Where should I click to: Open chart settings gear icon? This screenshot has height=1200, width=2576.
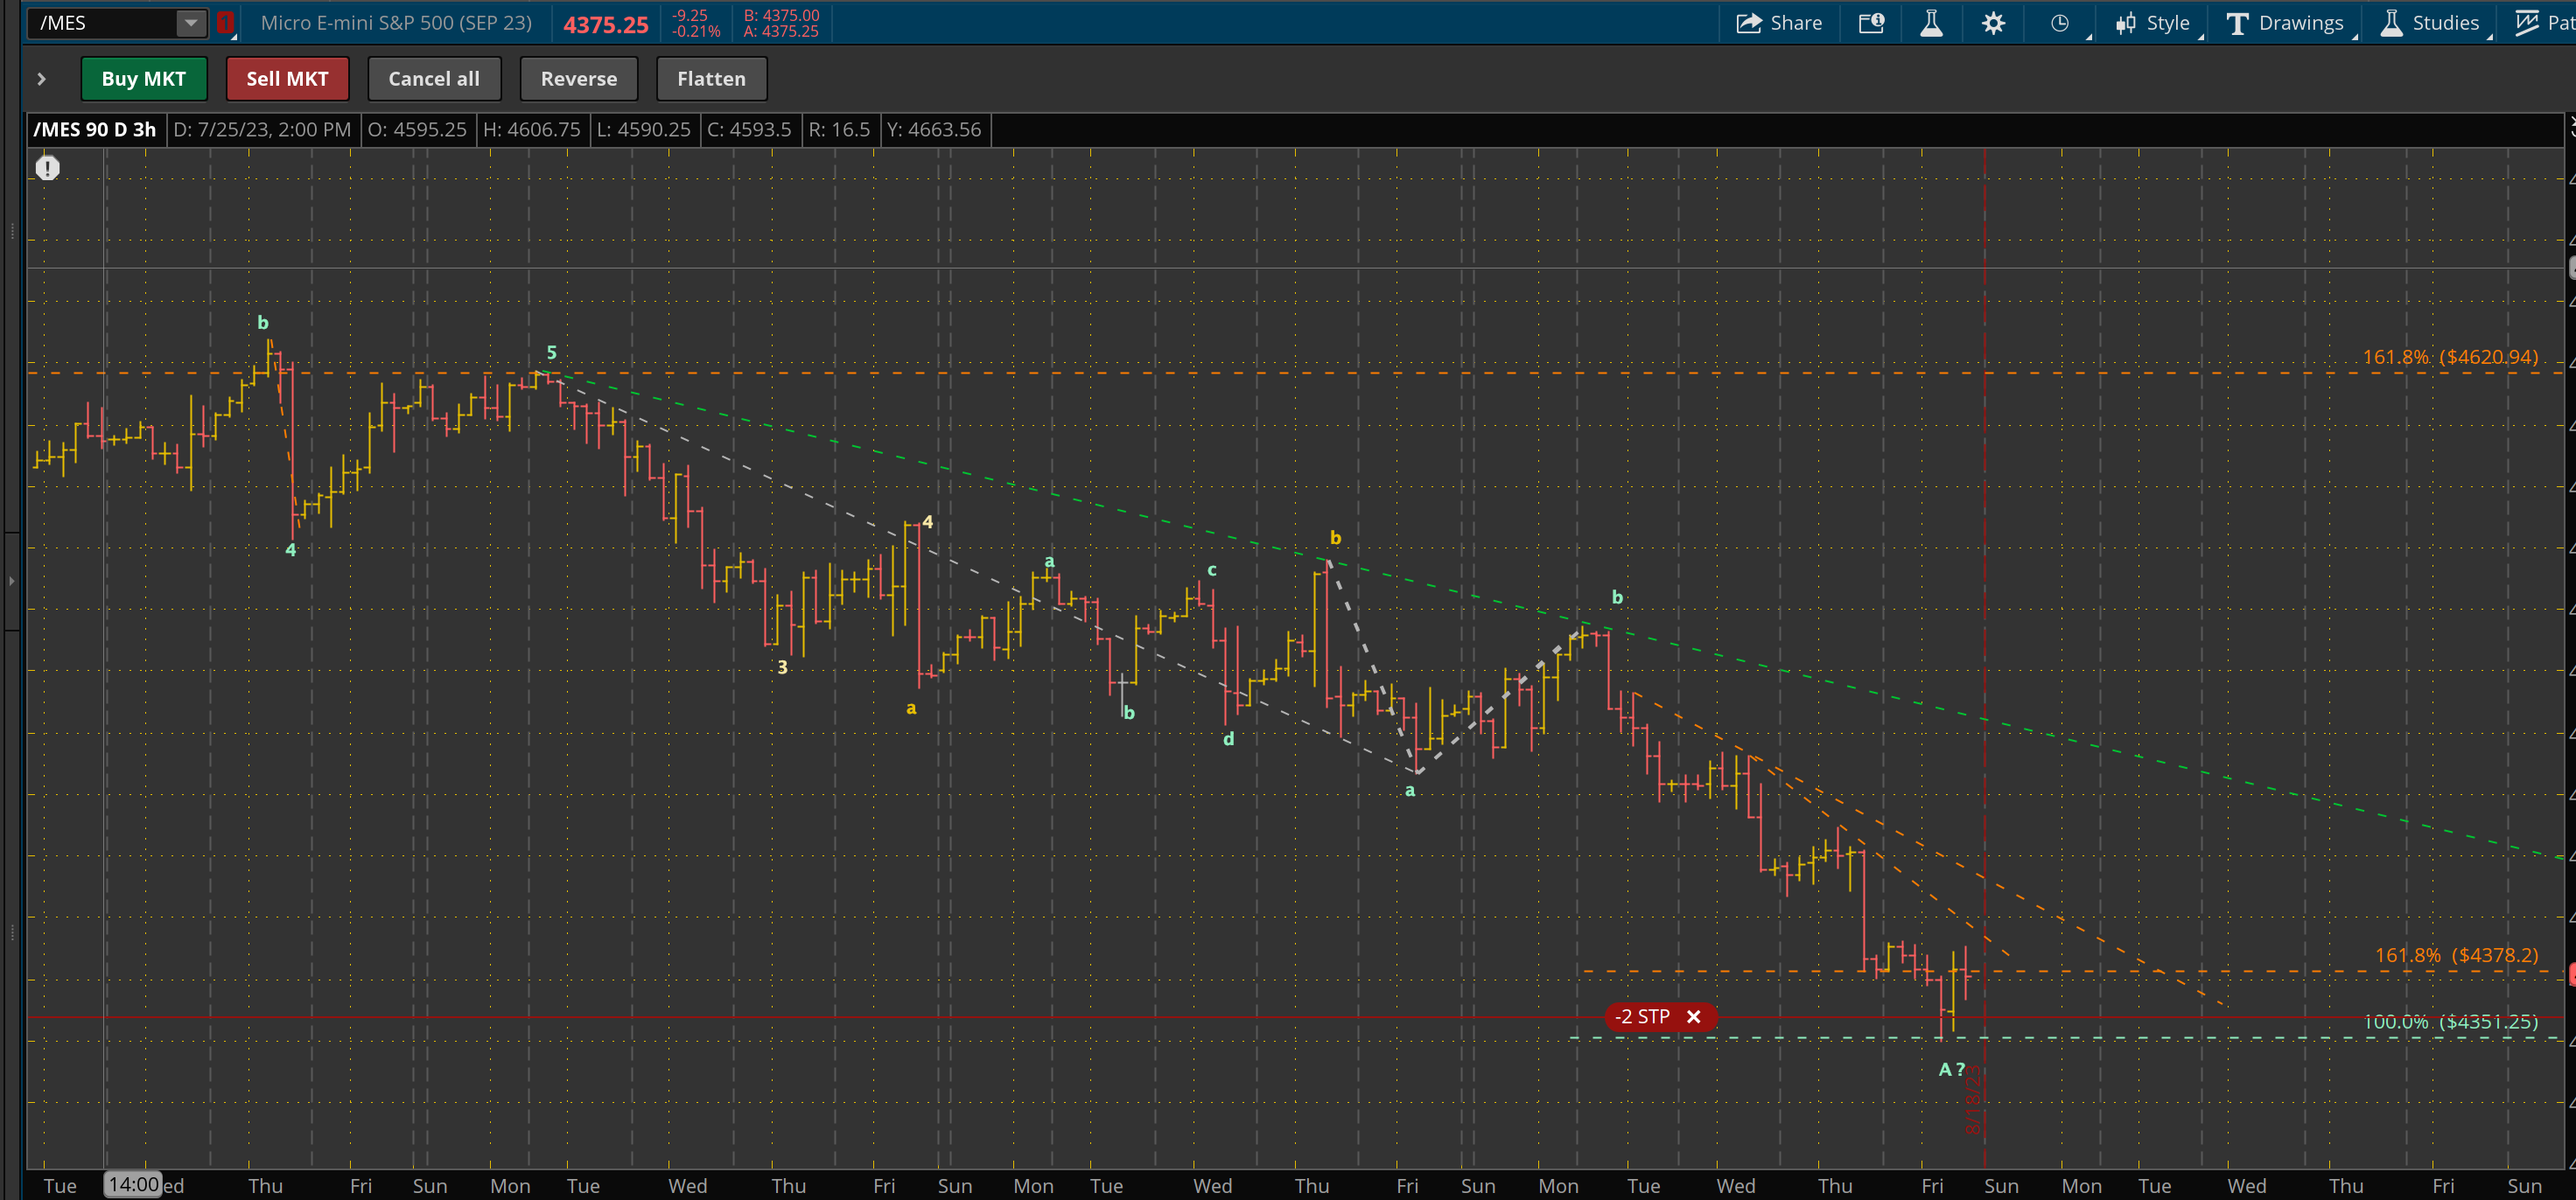pos(1993,23)
